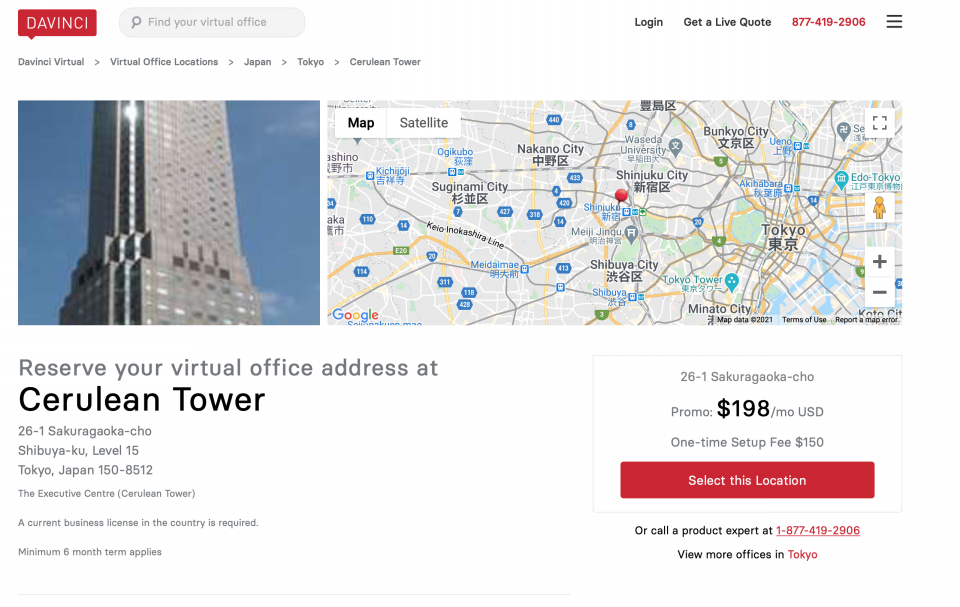Click the Cerulean Tower heading
The width and height of the screenshot is (960, 607).
(x=142, y=399)
